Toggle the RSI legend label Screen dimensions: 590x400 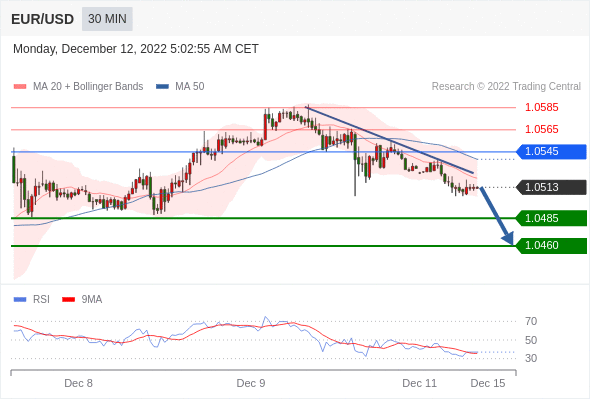41,300
